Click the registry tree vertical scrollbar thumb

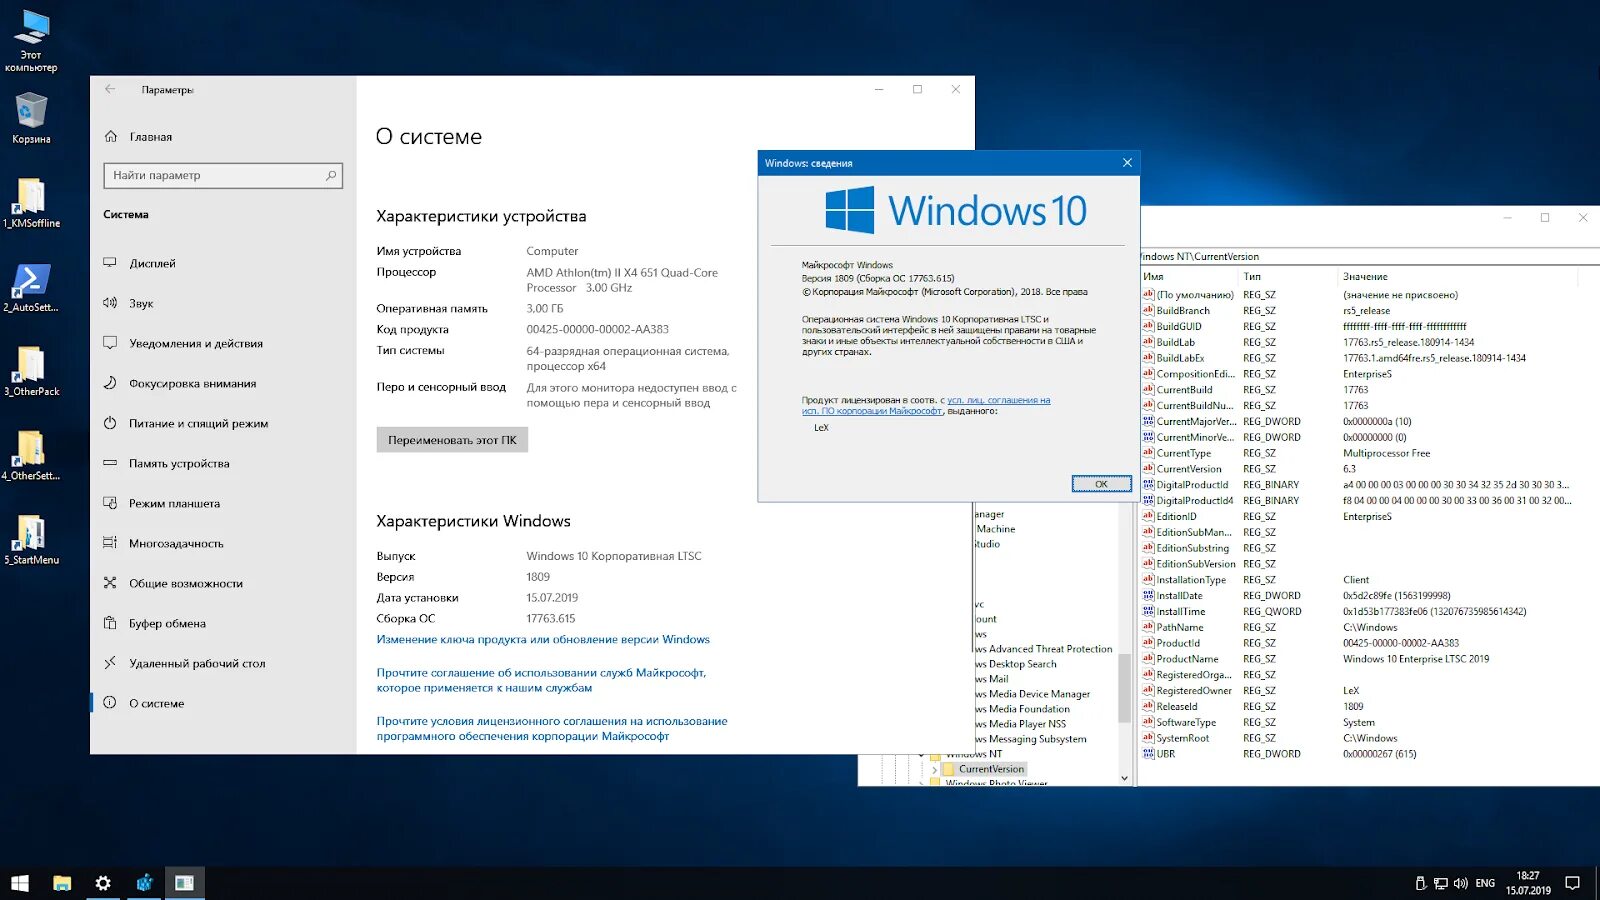tap(1124, 688)
